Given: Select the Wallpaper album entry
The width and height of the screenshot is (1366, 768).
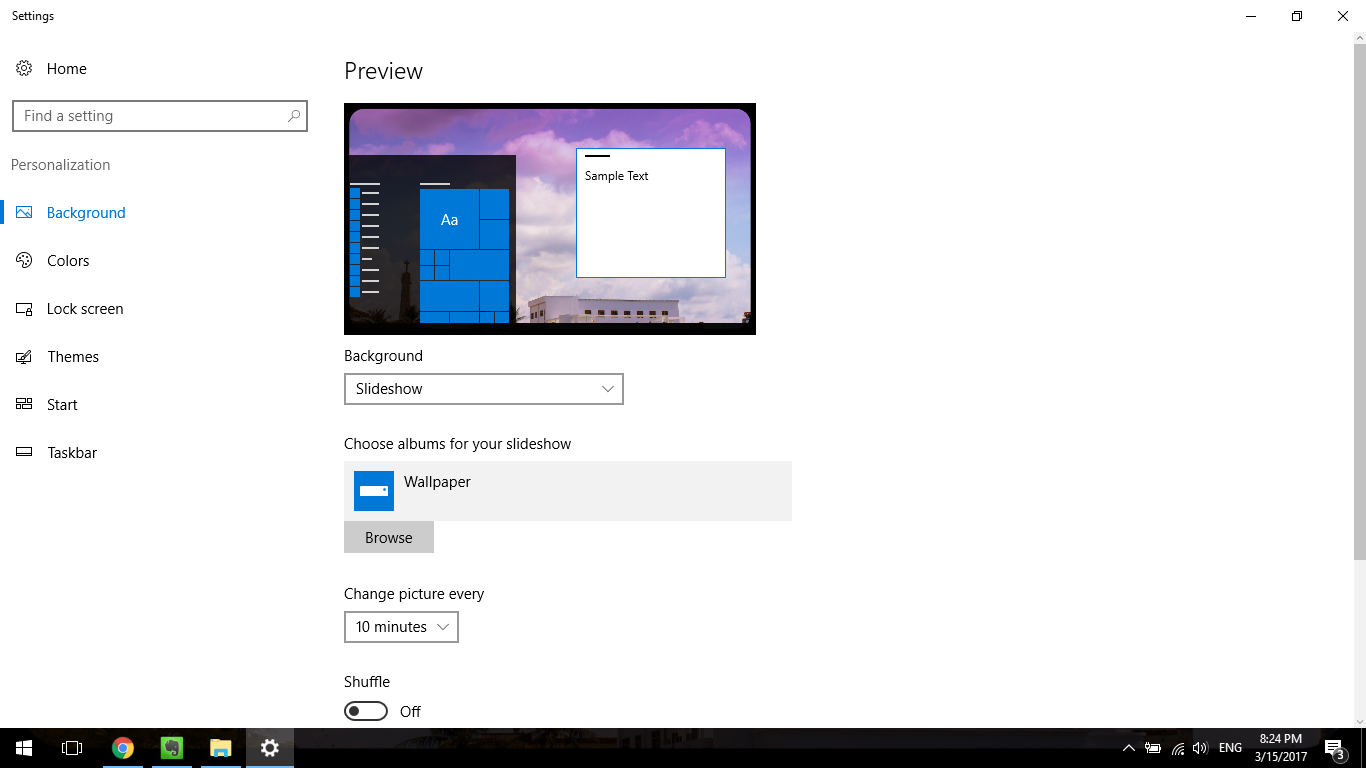Looking at the screenshot, I should click(568, 491).
